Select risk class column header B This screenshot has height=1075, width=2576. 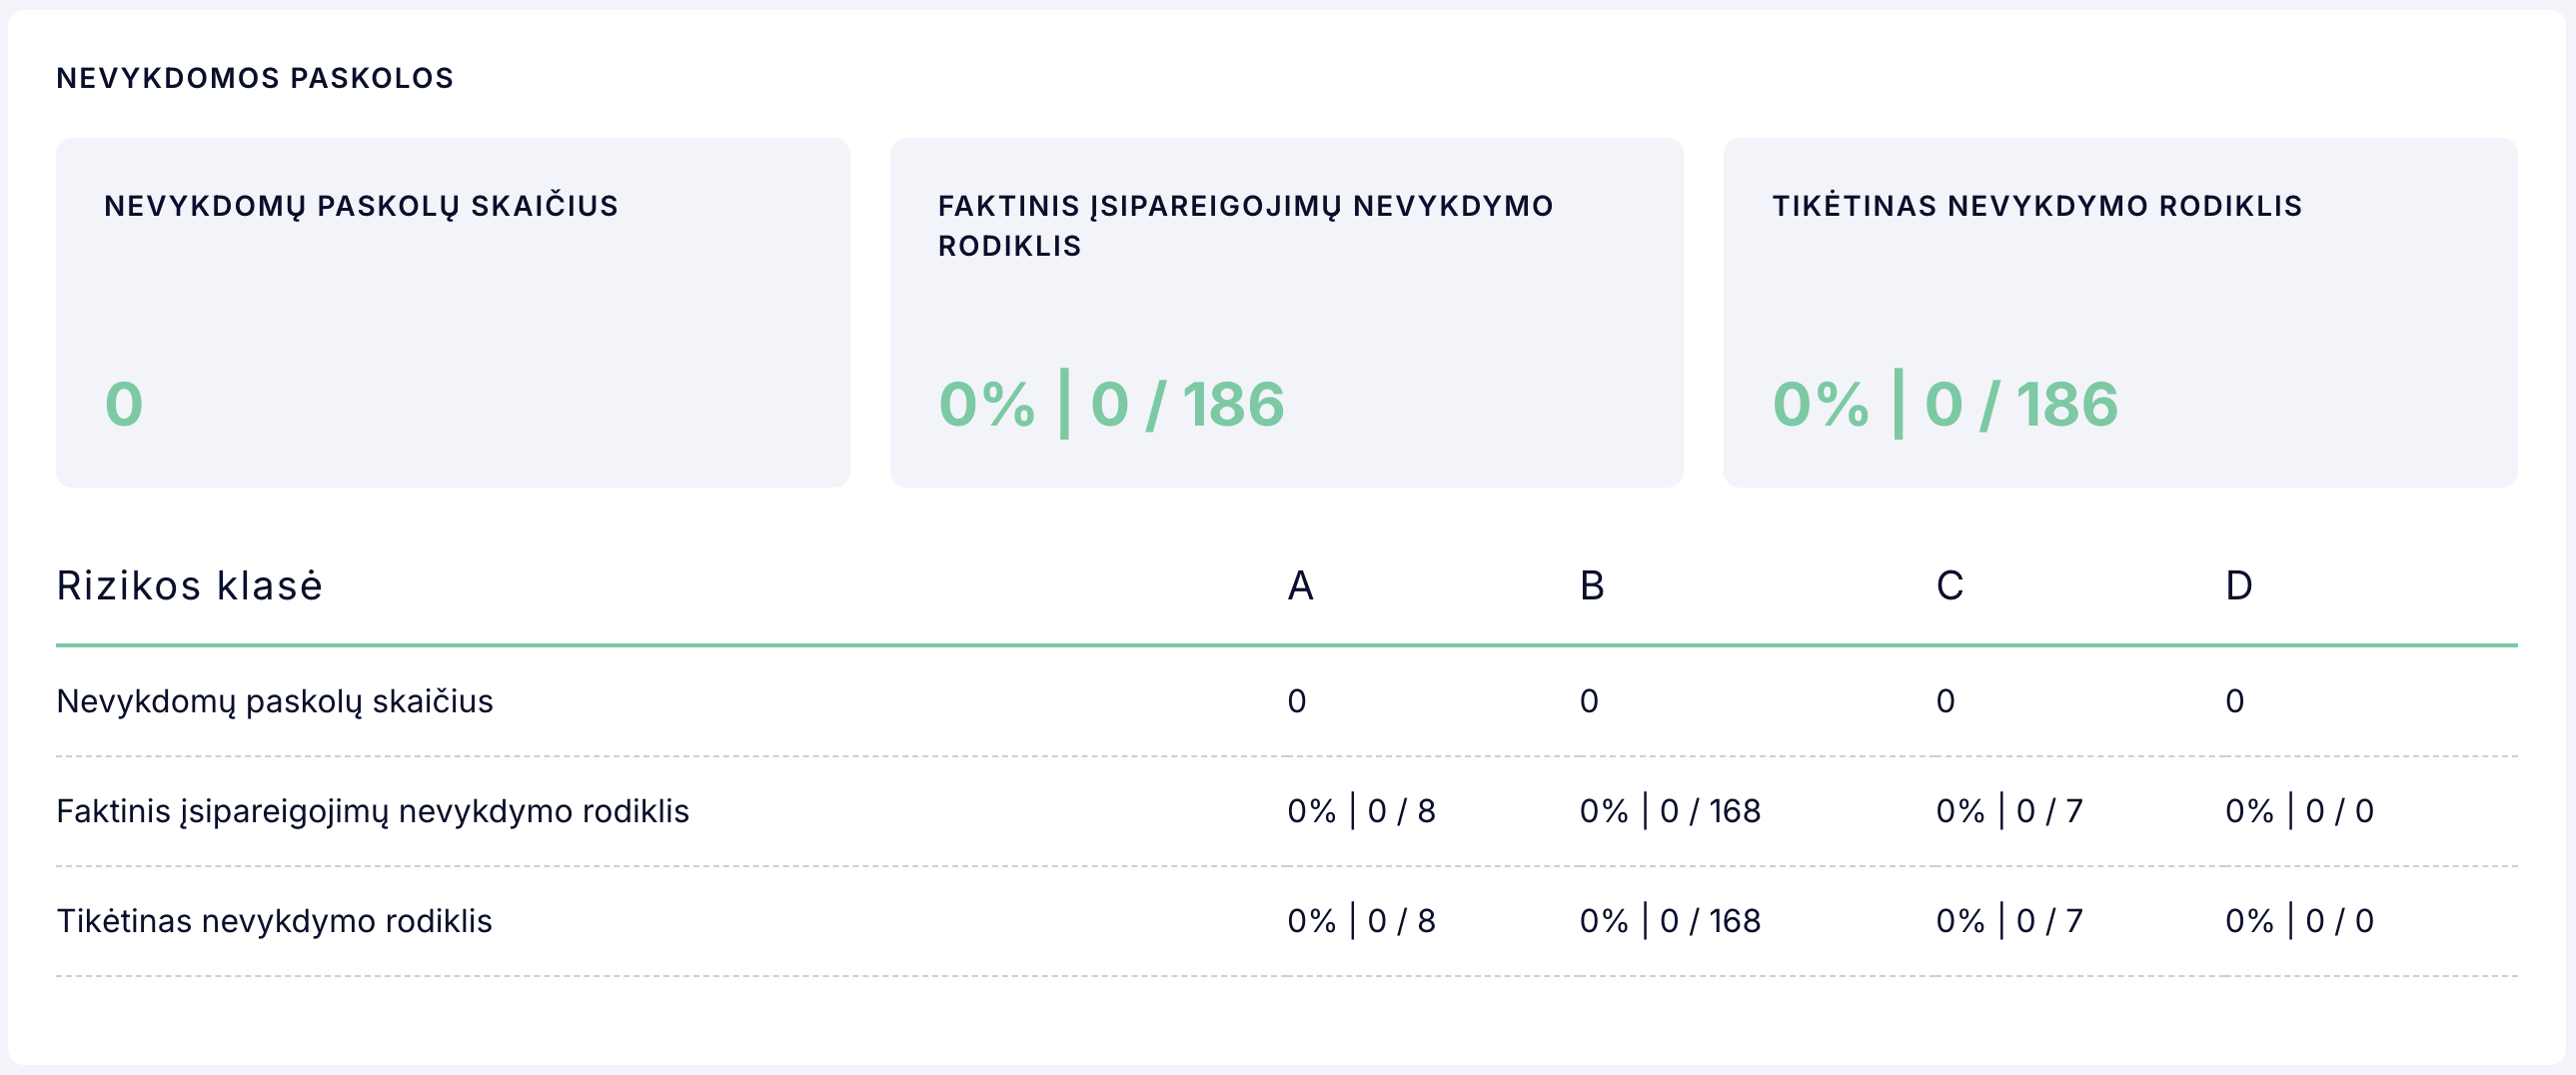[1592, 586]
